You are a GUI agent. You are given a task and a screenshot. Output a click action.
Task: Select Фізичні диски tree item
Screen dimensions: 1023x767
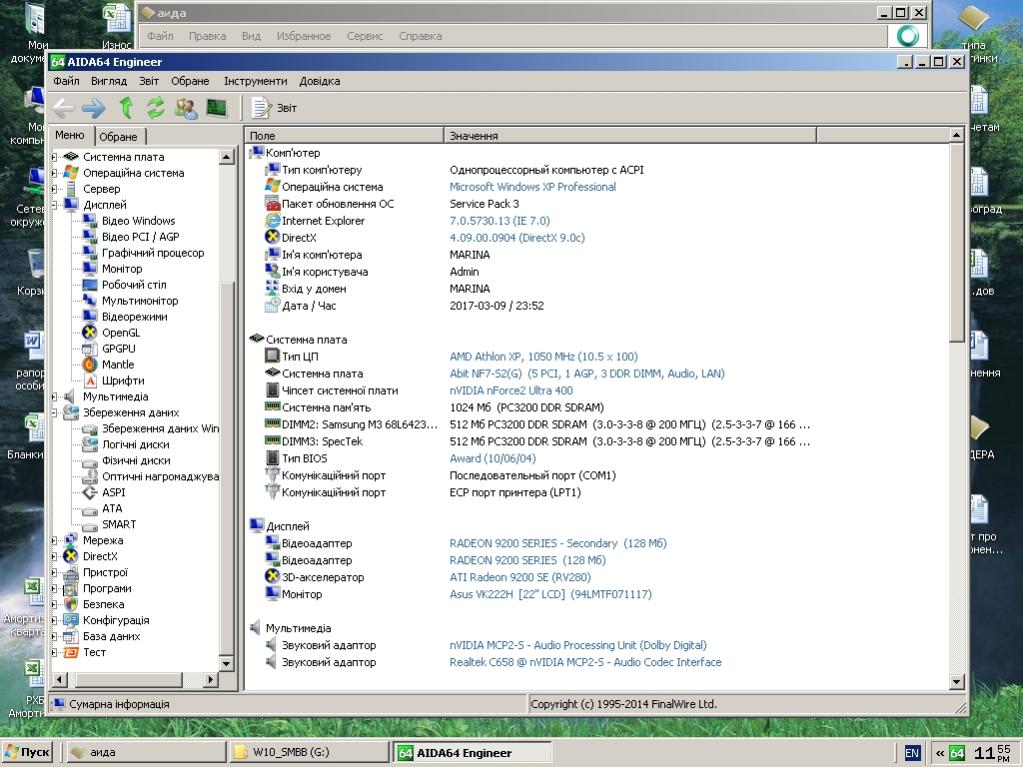tap(136, 460)
